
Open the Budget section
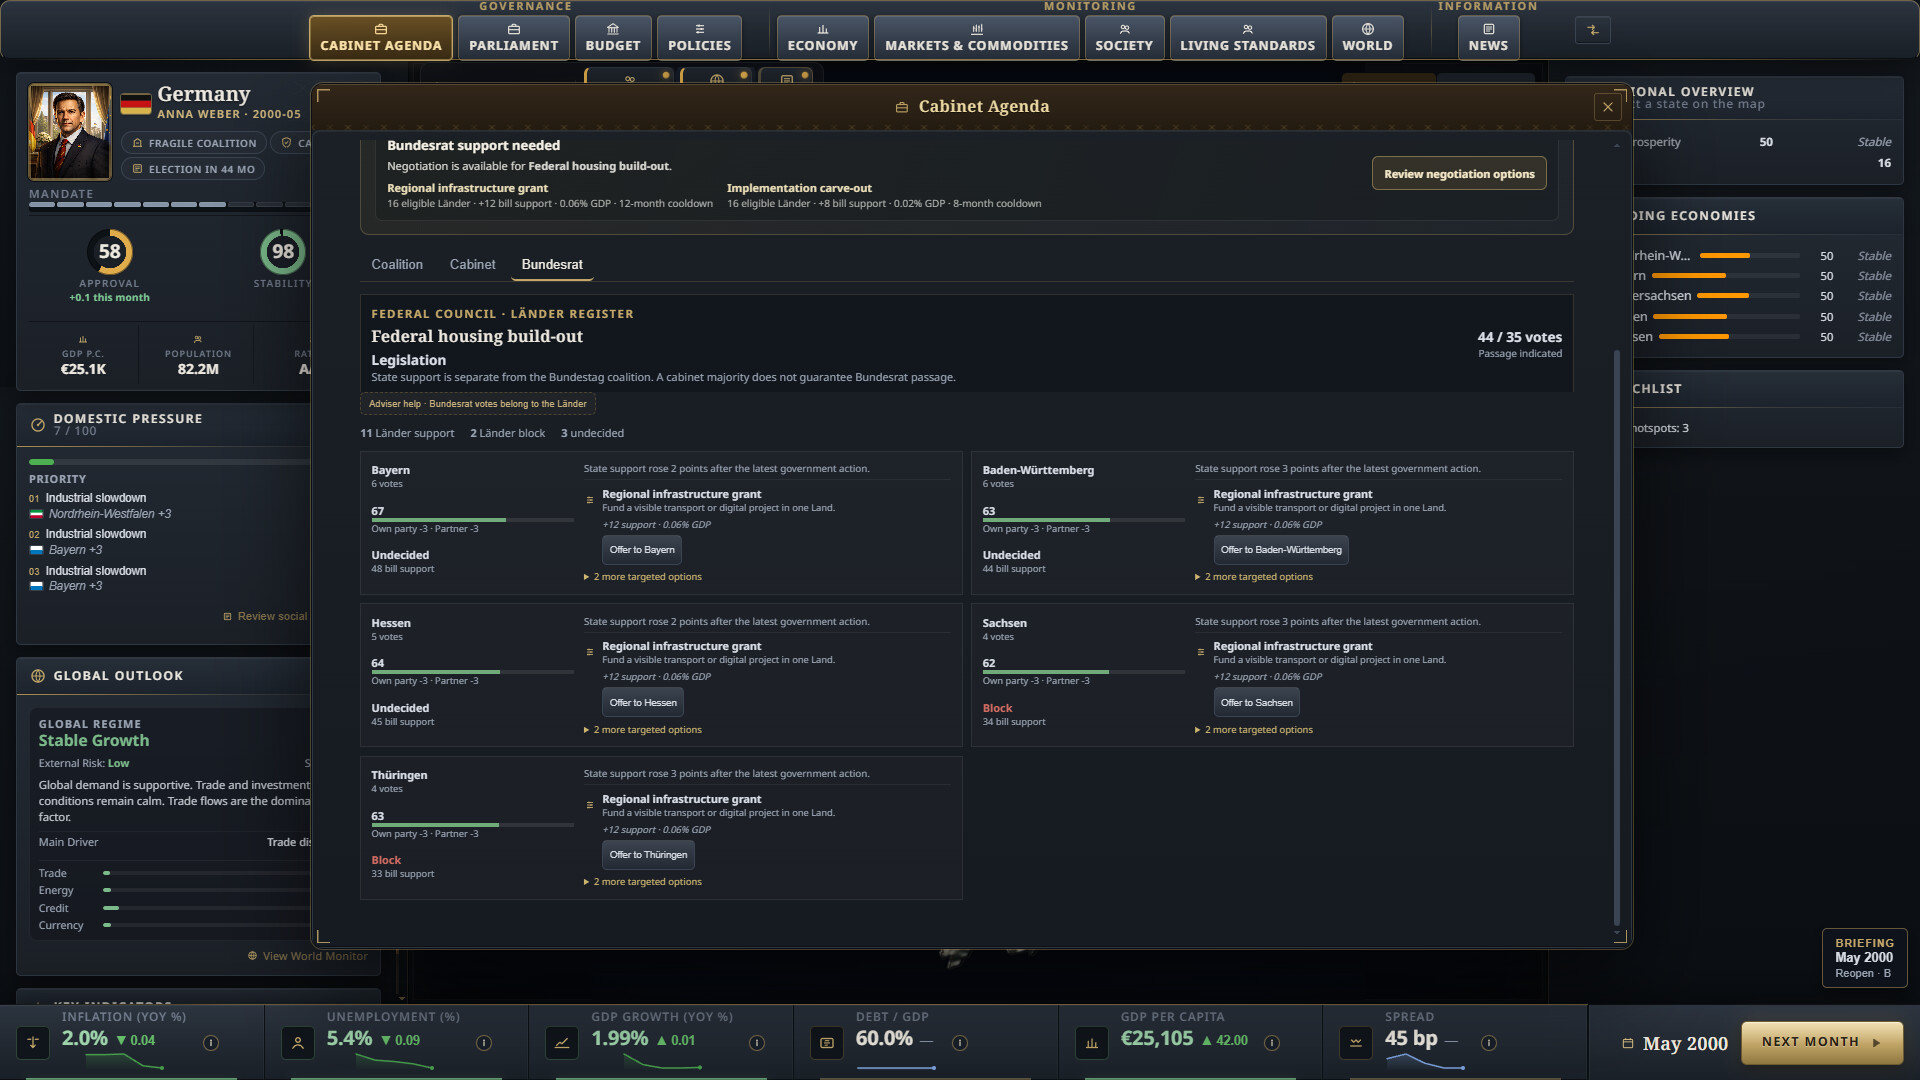point(612,38)
